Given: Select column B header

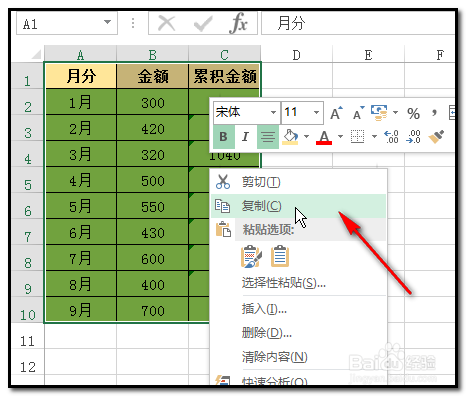Looking at the screenshot, I should (153, 54).
